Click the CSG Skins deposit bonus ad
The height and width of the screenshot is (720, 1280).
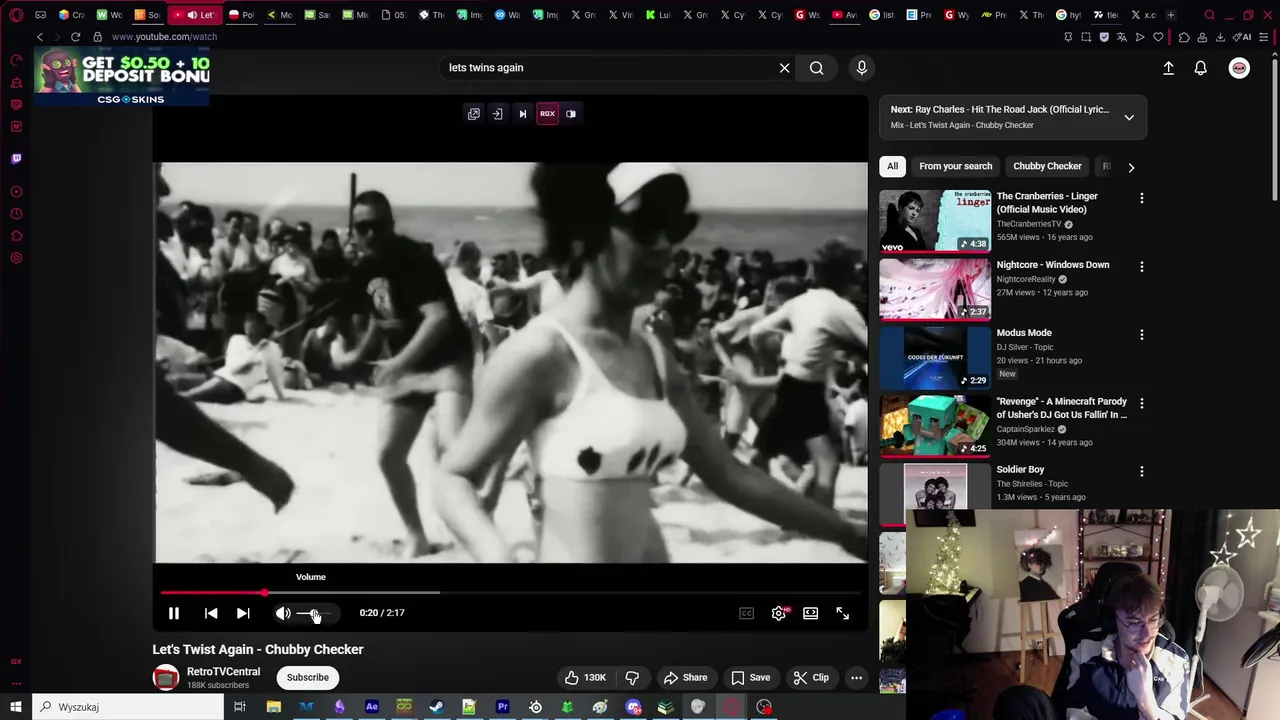(122, 76)
